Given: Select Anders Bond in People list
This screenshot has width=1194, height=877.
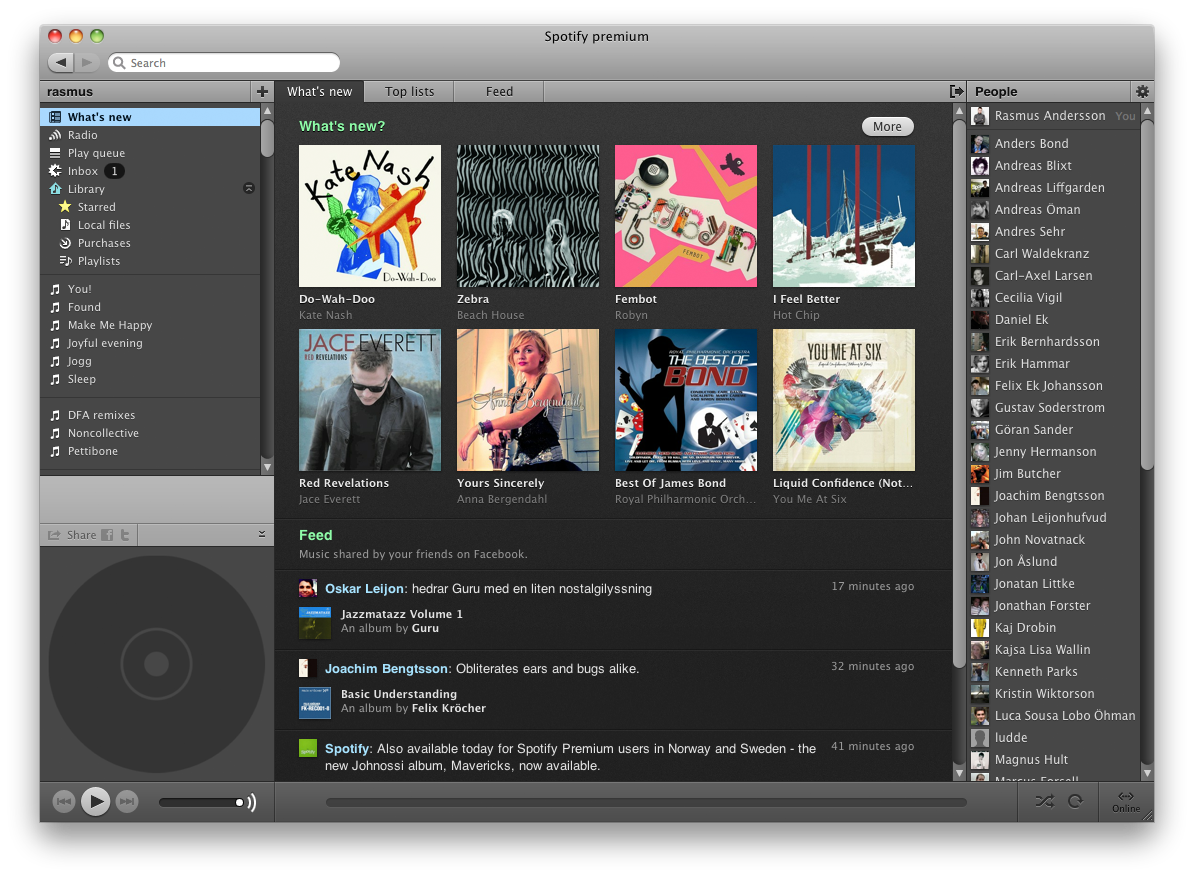Looking at the screenshot, I should click(x=1054, y=144).
